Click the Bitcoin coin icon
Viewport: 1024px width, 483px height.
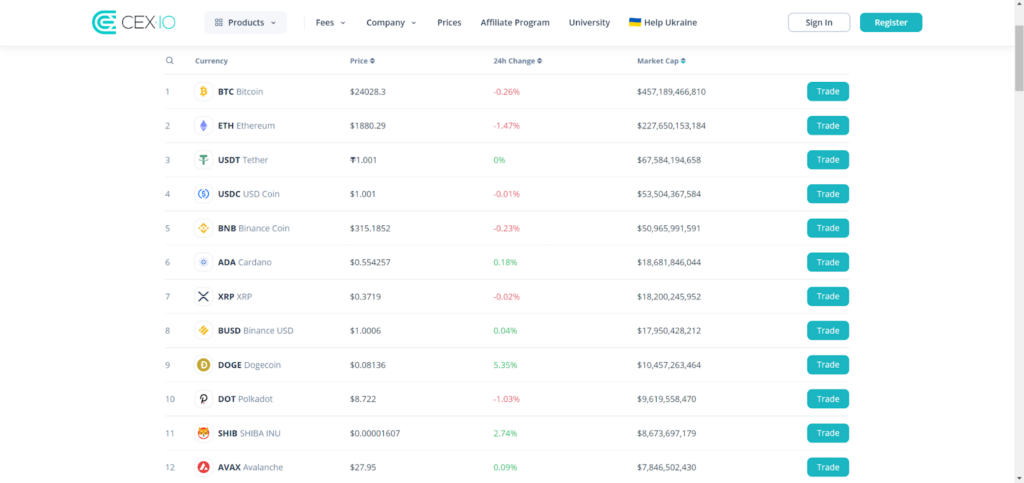click(x=203, y=92)
